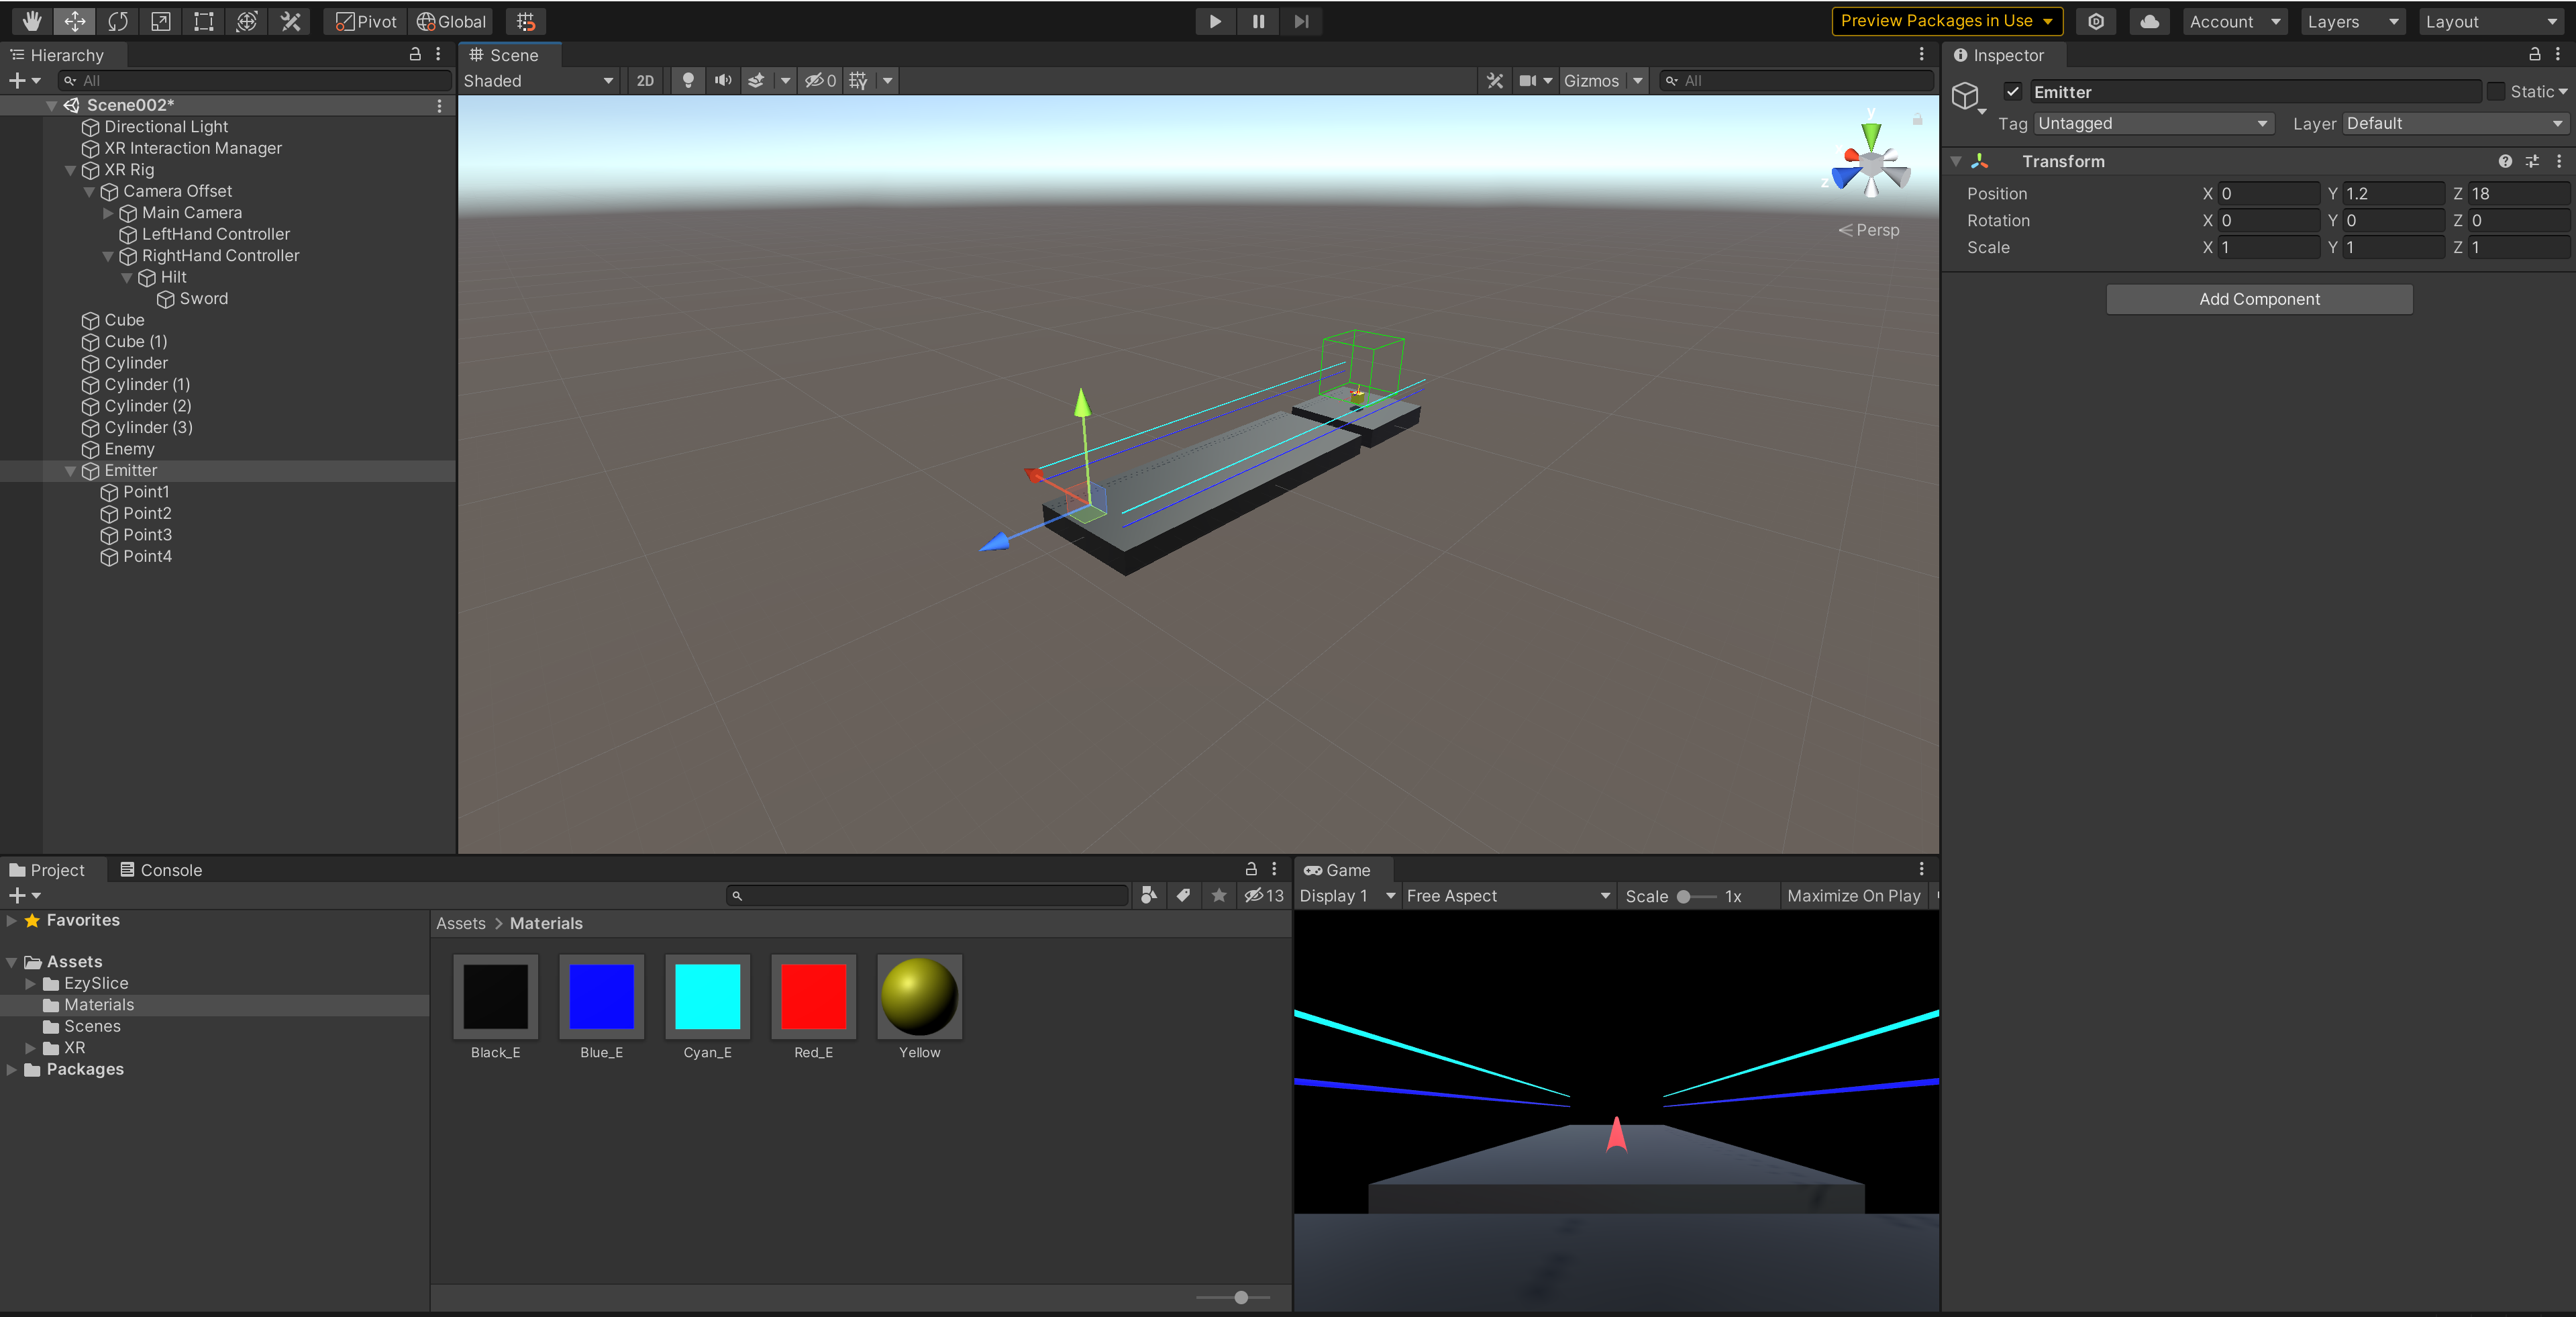
Task: Collapse the Emitter hierarchy node
Action: point(71,471)
